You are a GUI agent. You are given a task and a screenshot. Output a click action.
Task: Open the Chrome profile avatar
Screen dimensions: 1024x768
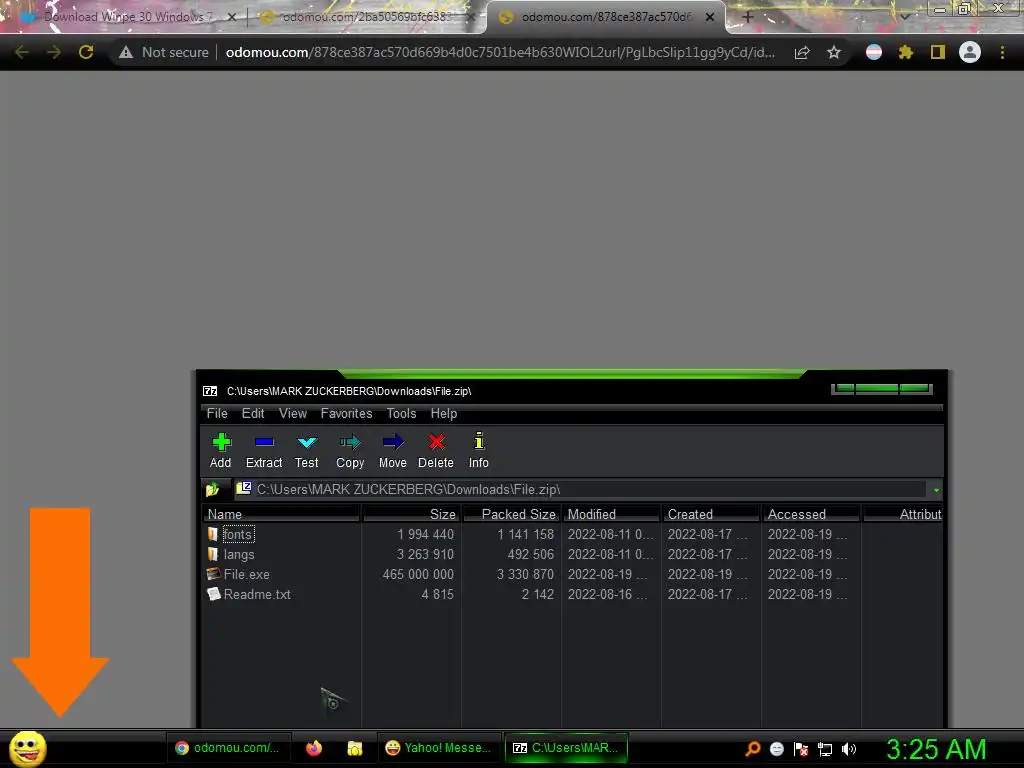point(970,52)
